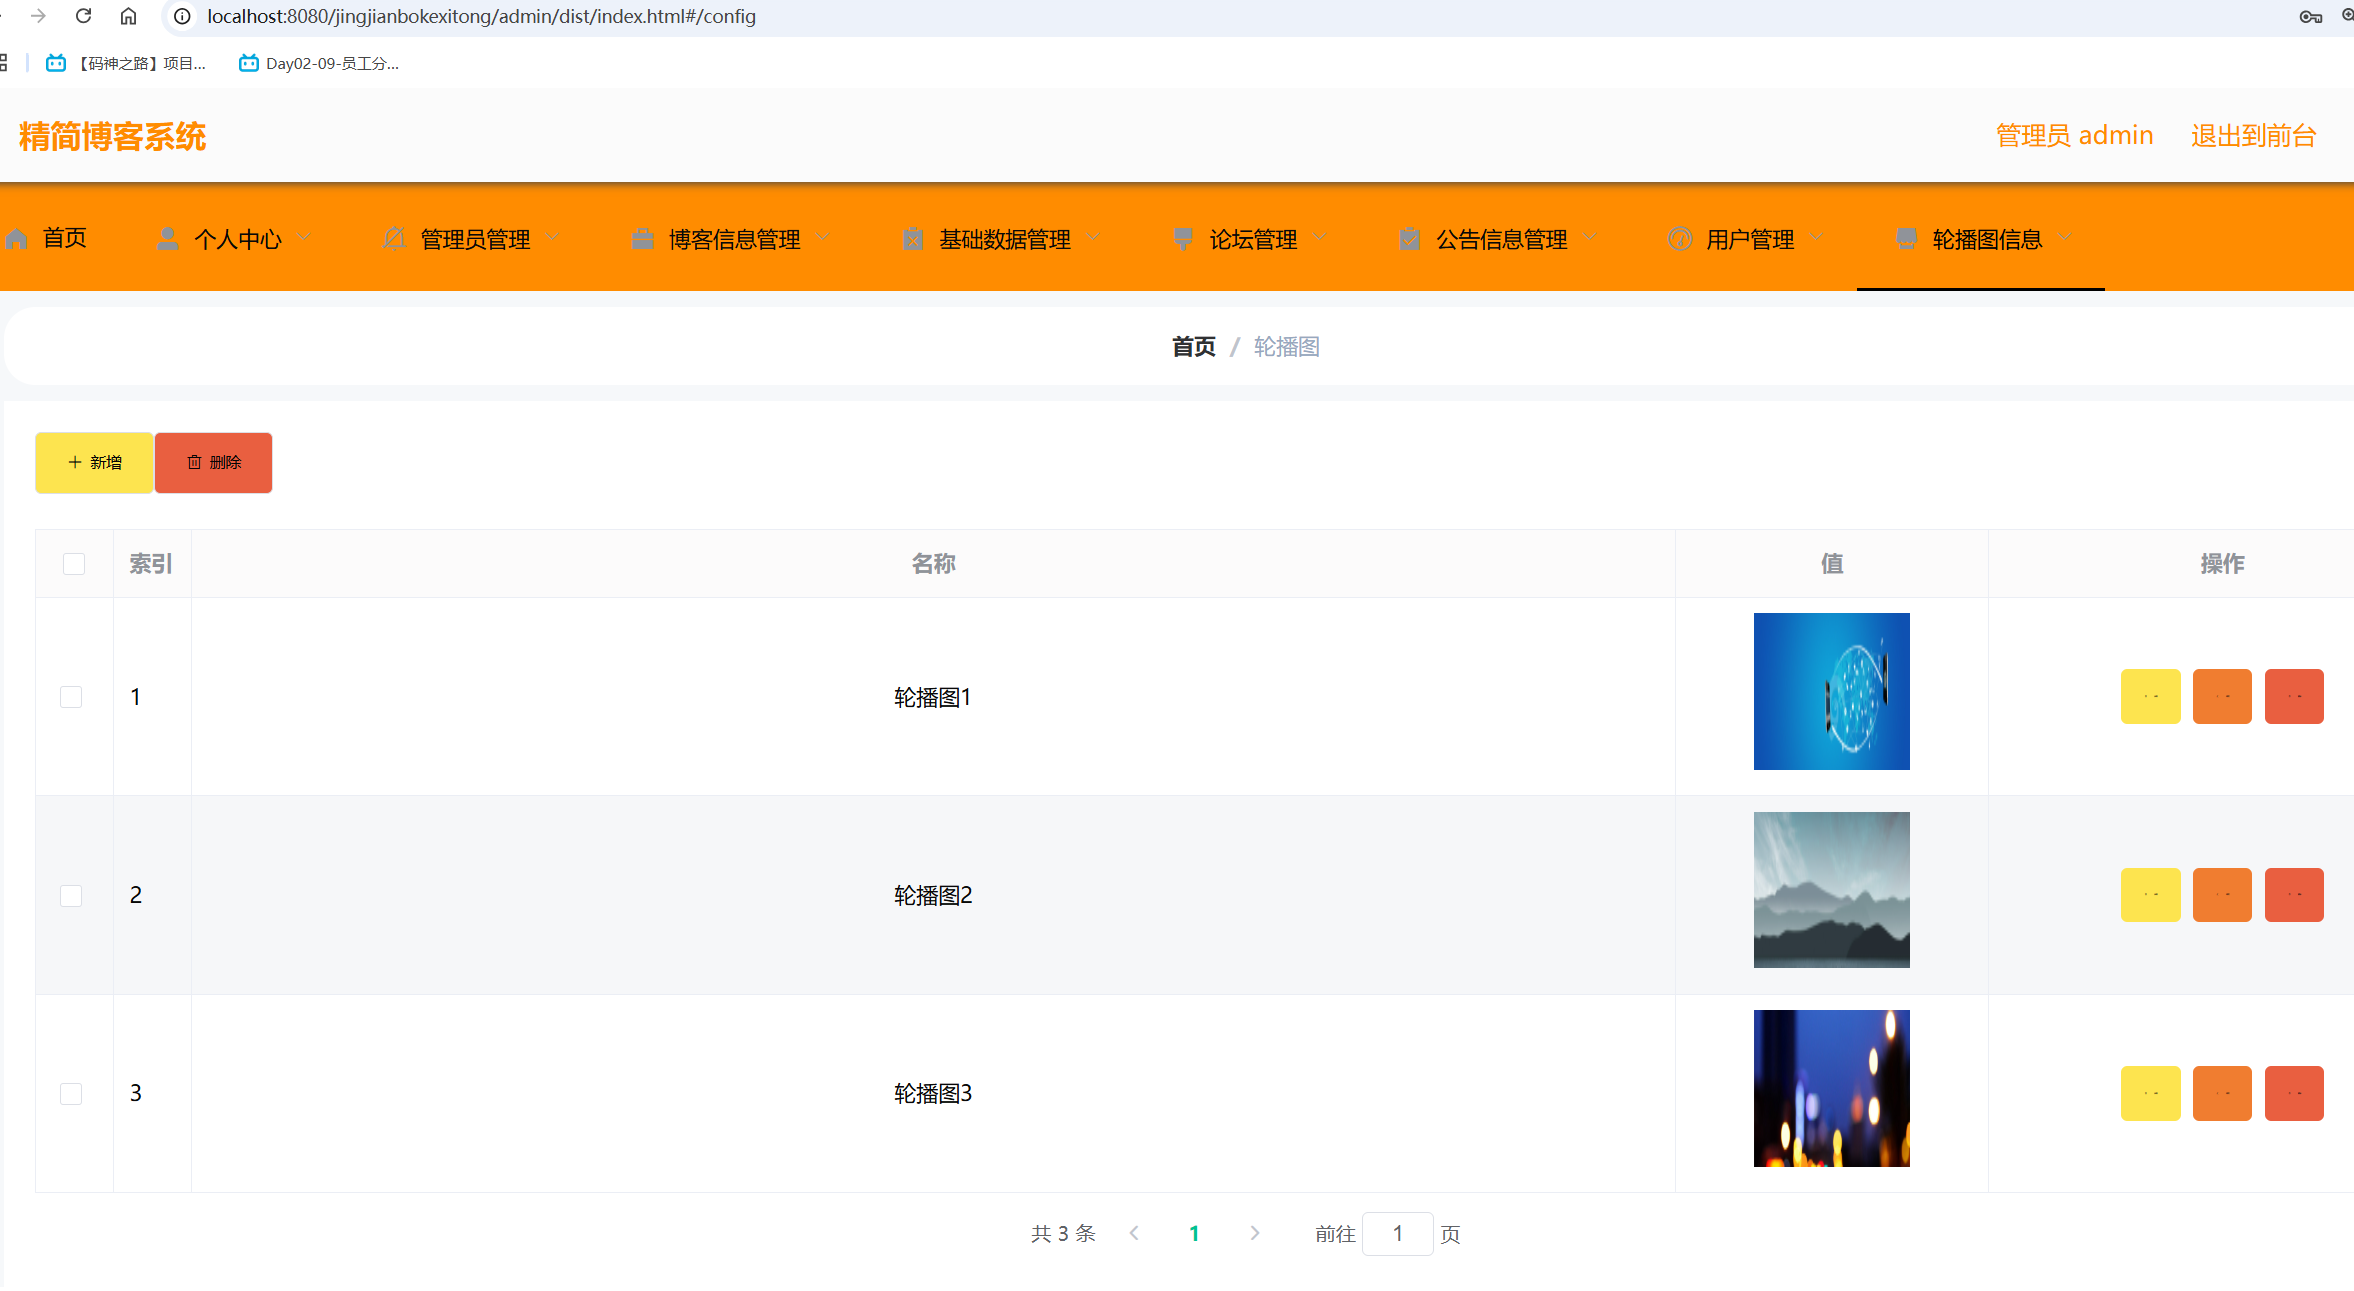Click the home icon beside 首页

tap(17, 239)
